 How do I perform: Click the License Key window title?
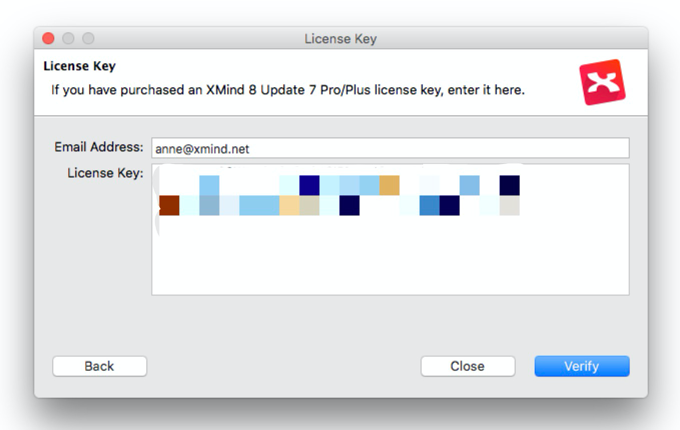point(340,39)
